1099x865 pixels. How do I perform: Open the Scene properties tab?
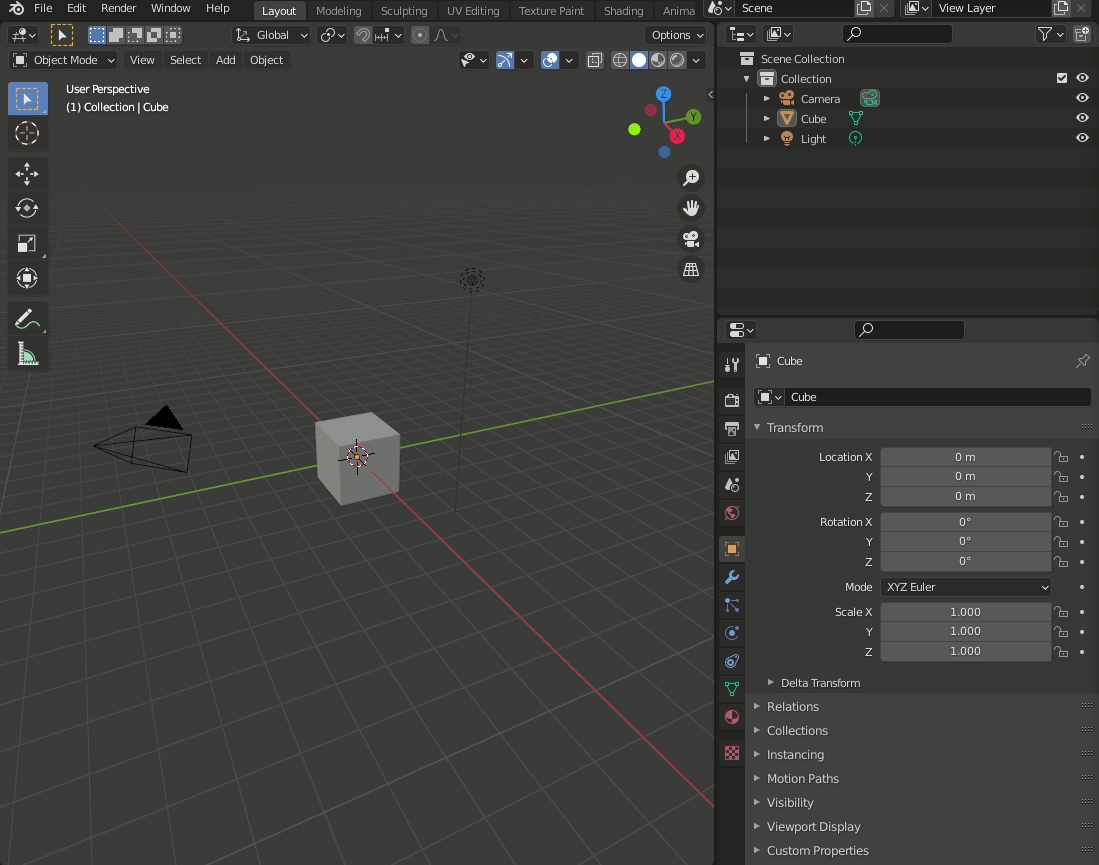(732, 484)
